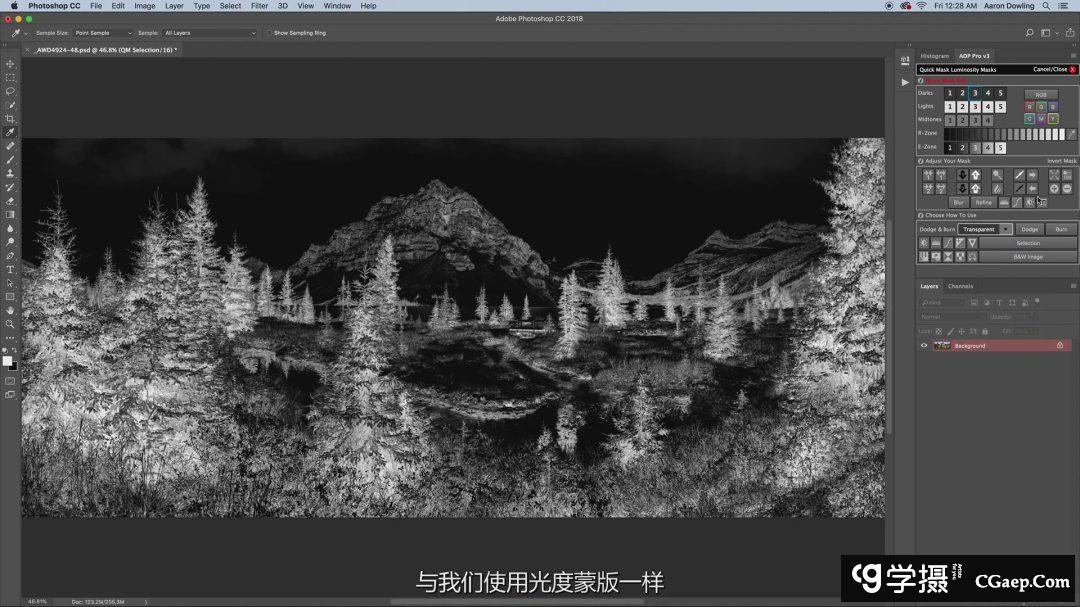Select the Move tool at top of toolbar

(10, 63)
